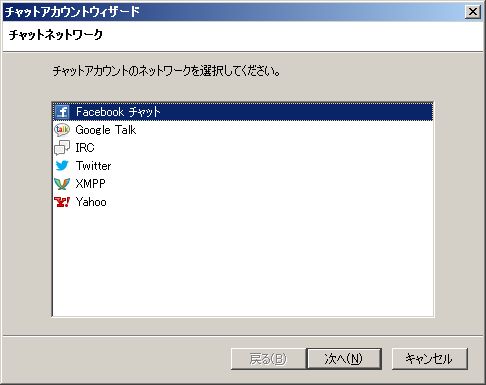This screenshot has width=486, height=385.
Task: Click the XMPP logo icon
Action: pos(62,184)
